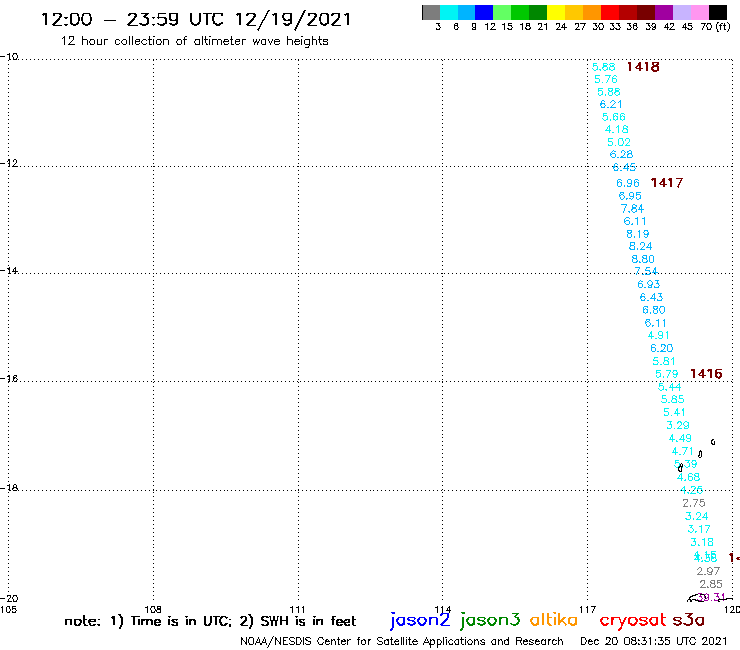Image resolution: width=740 pixels, height=650 pixels.
Task: Click the wave height value 3.17
Action: [699, 529]
